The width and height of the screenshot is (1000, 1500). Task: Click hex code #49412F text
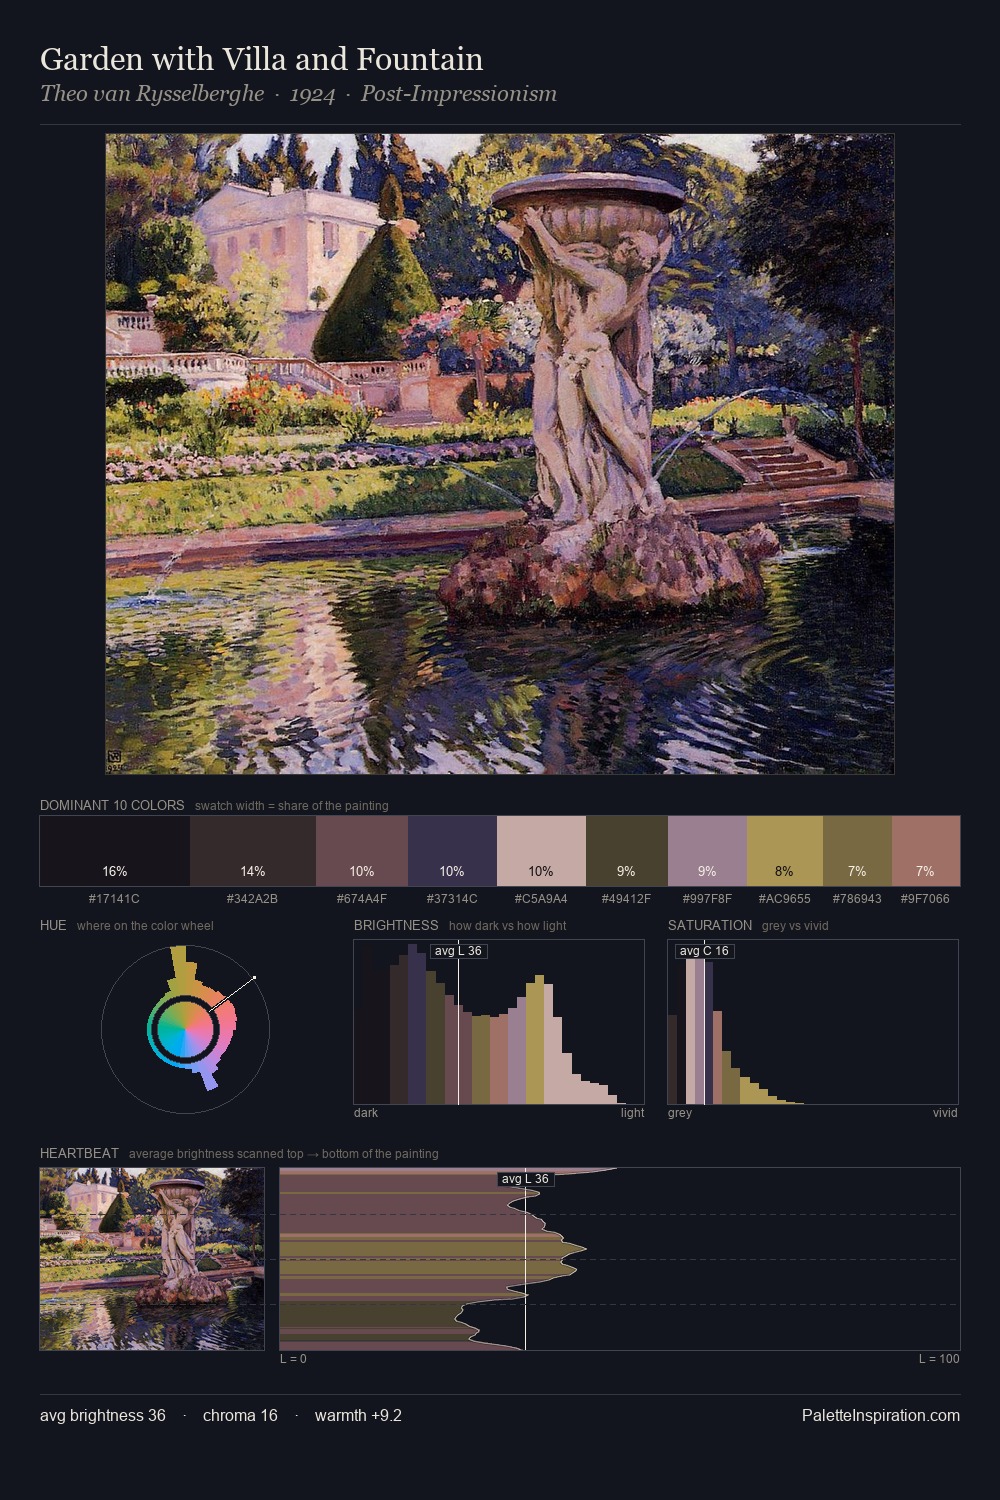click(x=626, y=899)
